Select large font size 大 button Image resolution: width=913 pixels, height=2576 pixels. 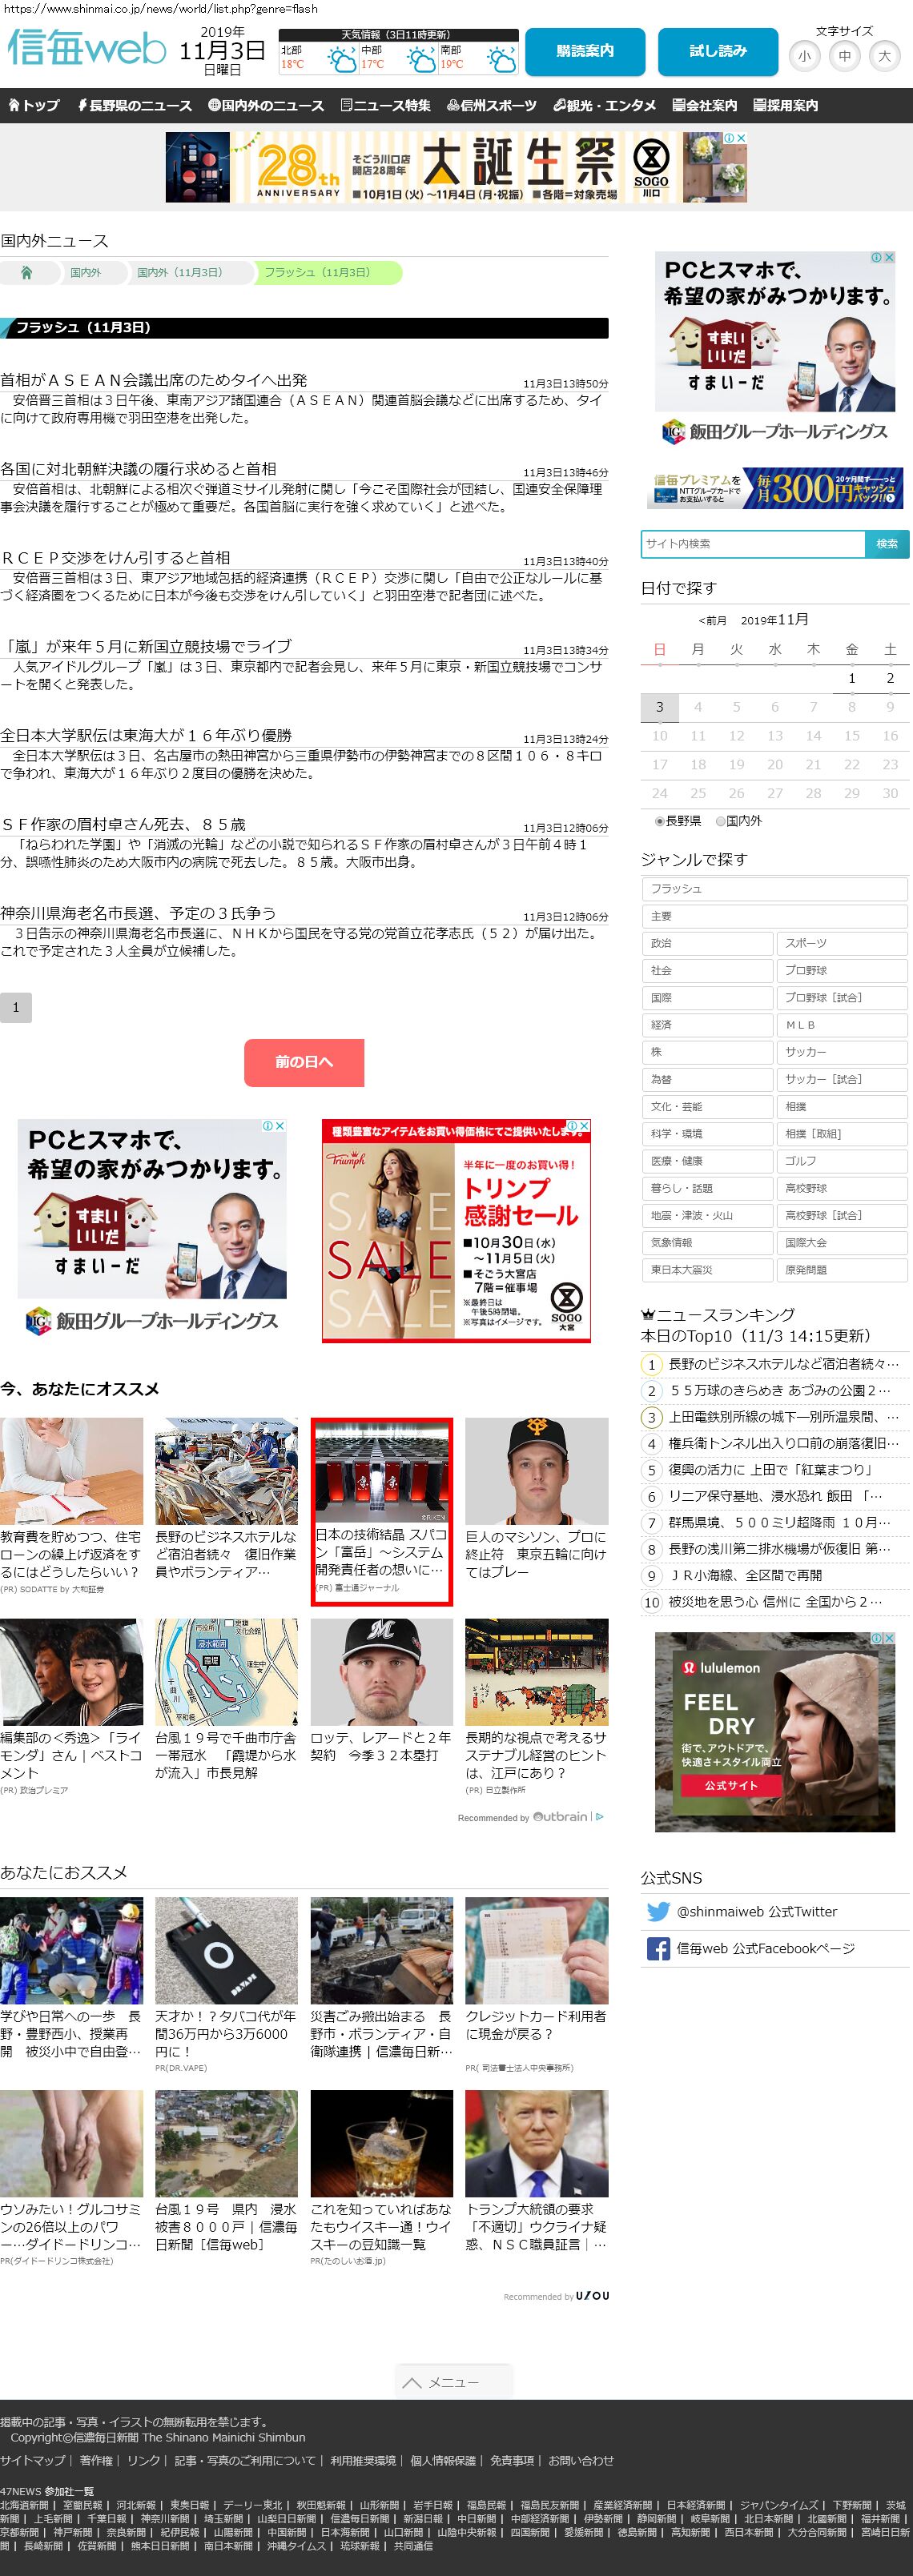[x=884, y=56]
